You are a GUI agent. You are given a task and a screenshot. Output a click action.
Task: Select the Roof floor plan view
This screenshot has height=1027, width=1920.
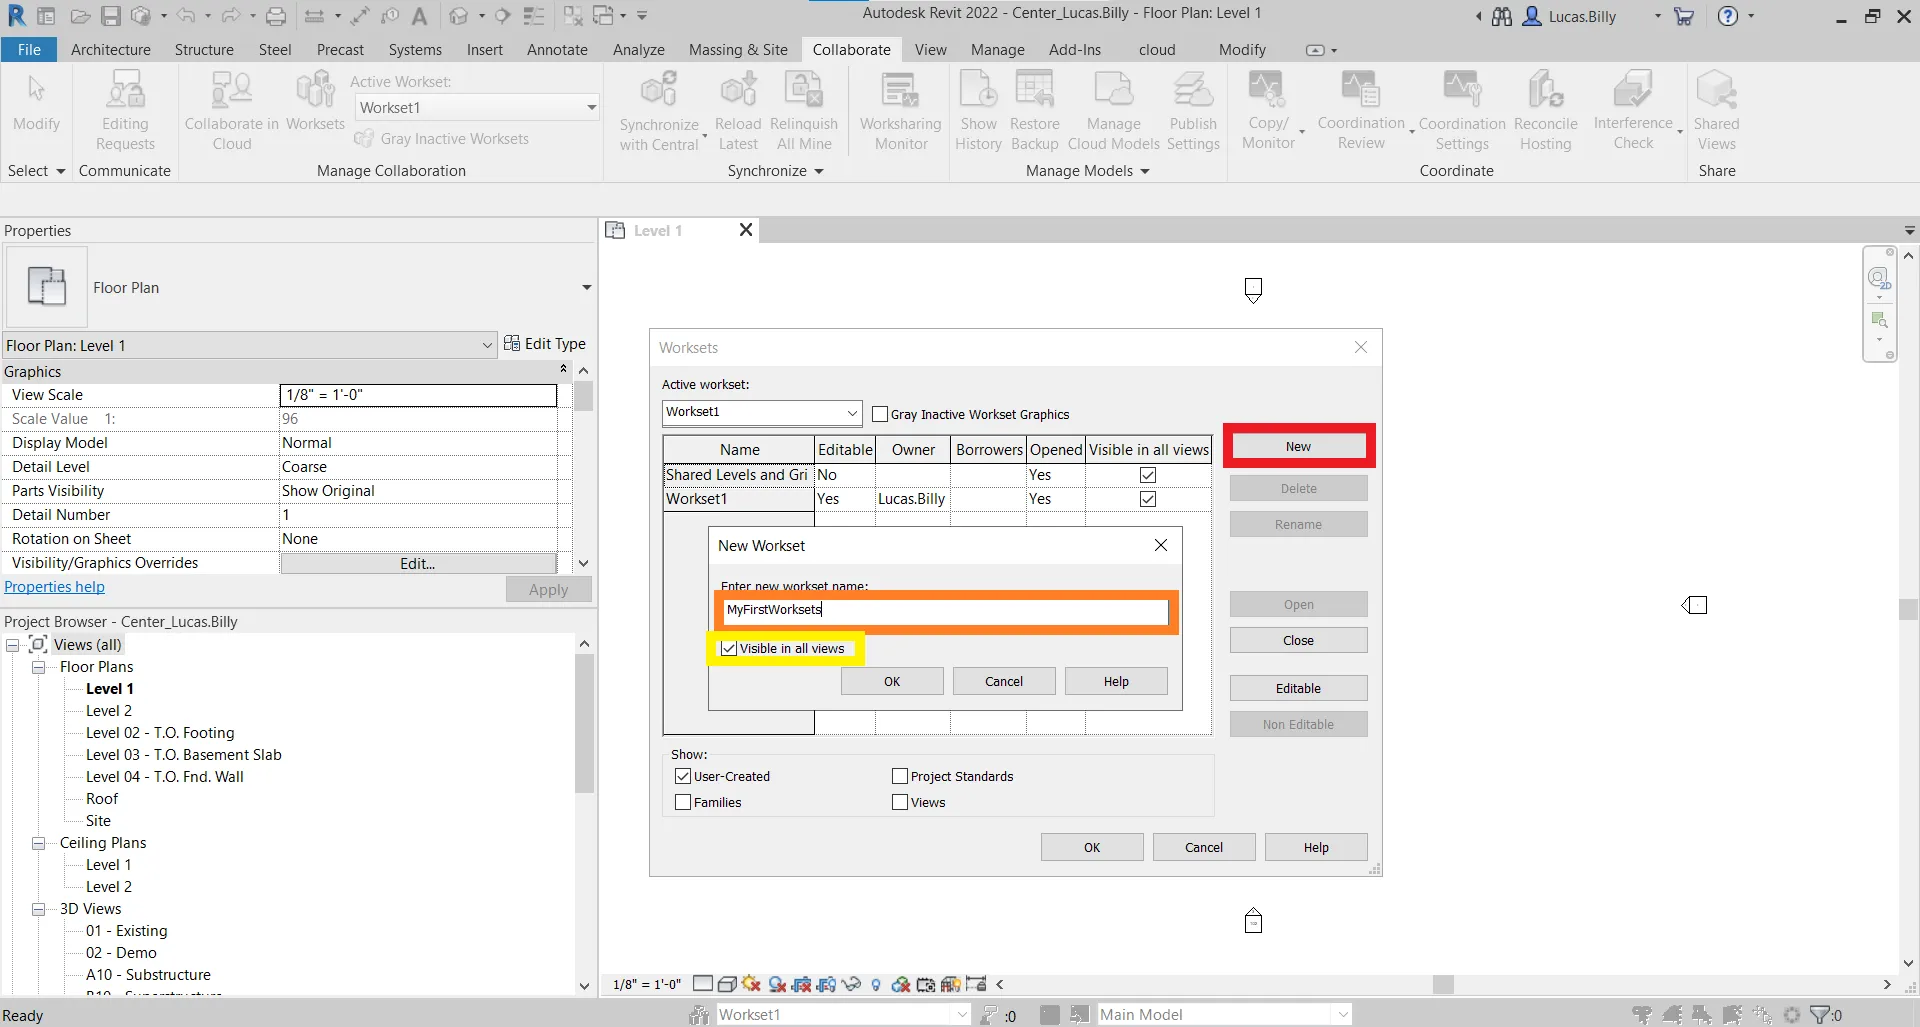[x=102, y=799]
